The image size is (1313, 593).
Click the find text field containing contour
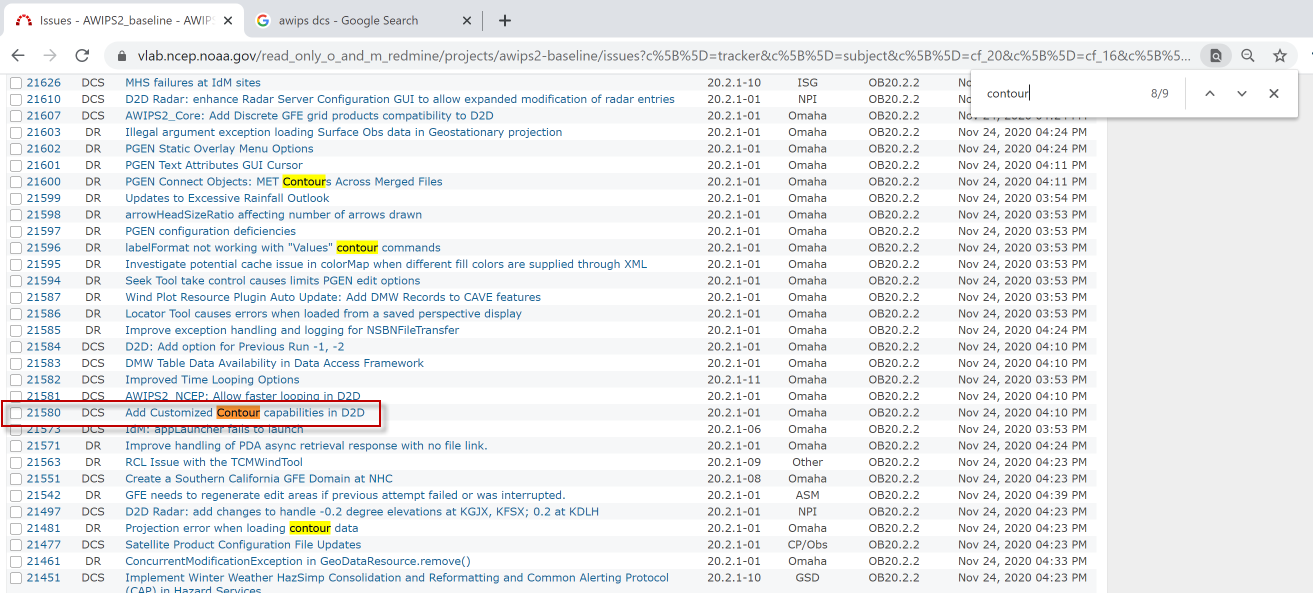tap(1060, 93)
